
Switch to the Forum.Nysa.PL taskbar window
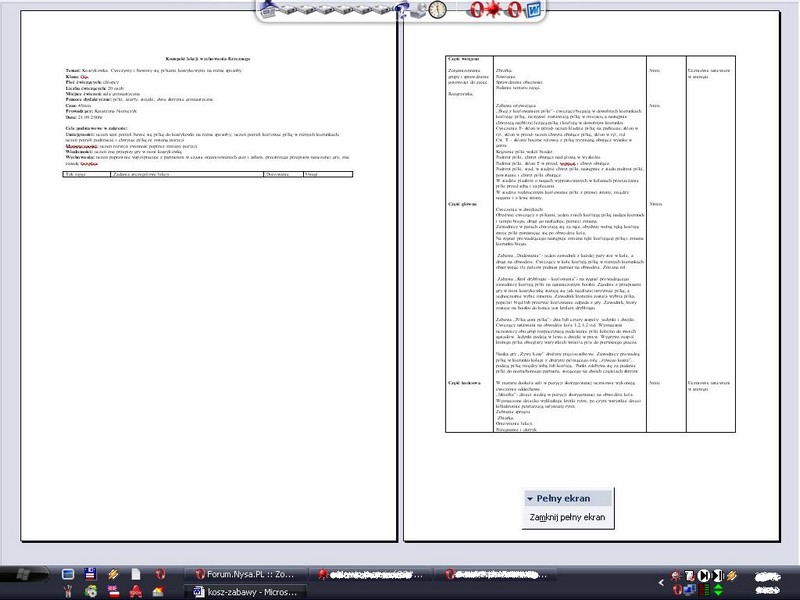click(247, 575)
